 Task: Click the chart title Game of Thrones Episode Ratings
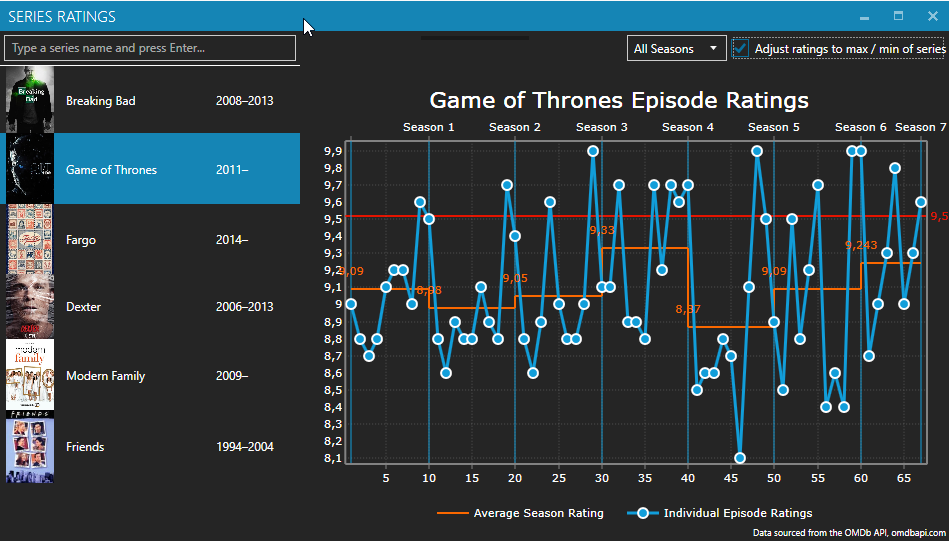(619, 100)
